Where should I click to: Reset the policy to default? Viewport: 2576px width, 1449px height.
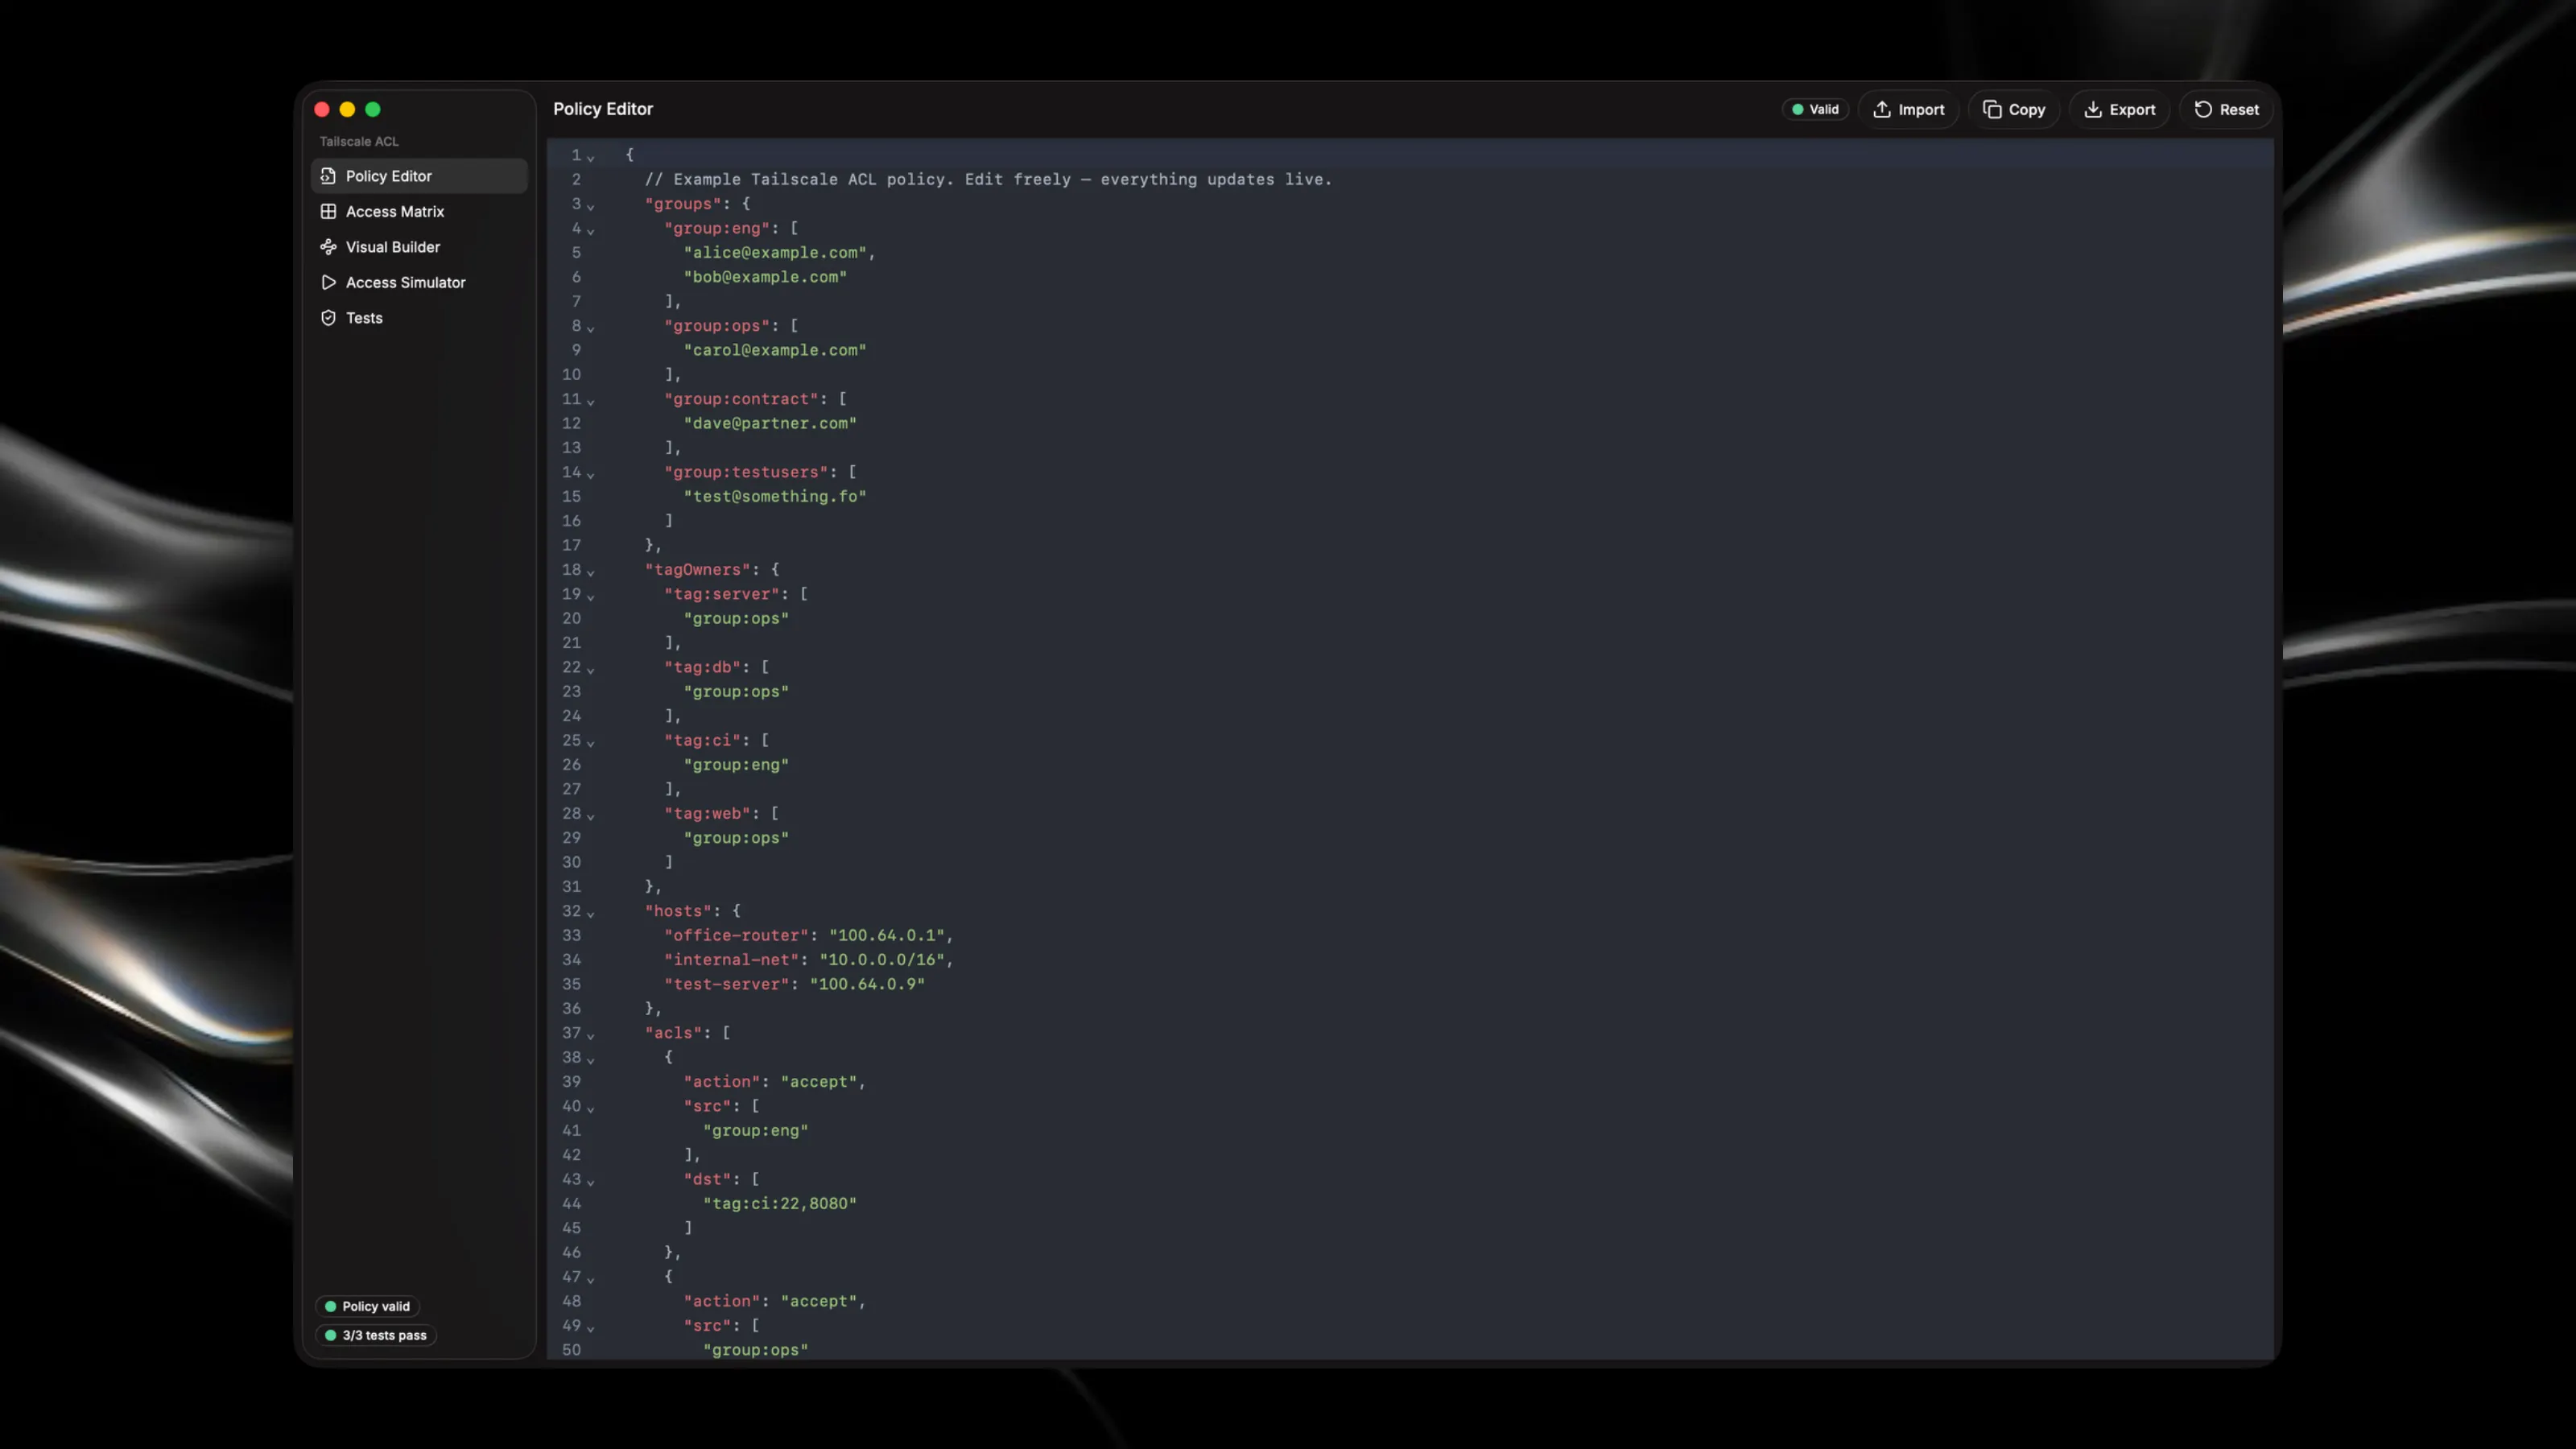(2226, 109)
